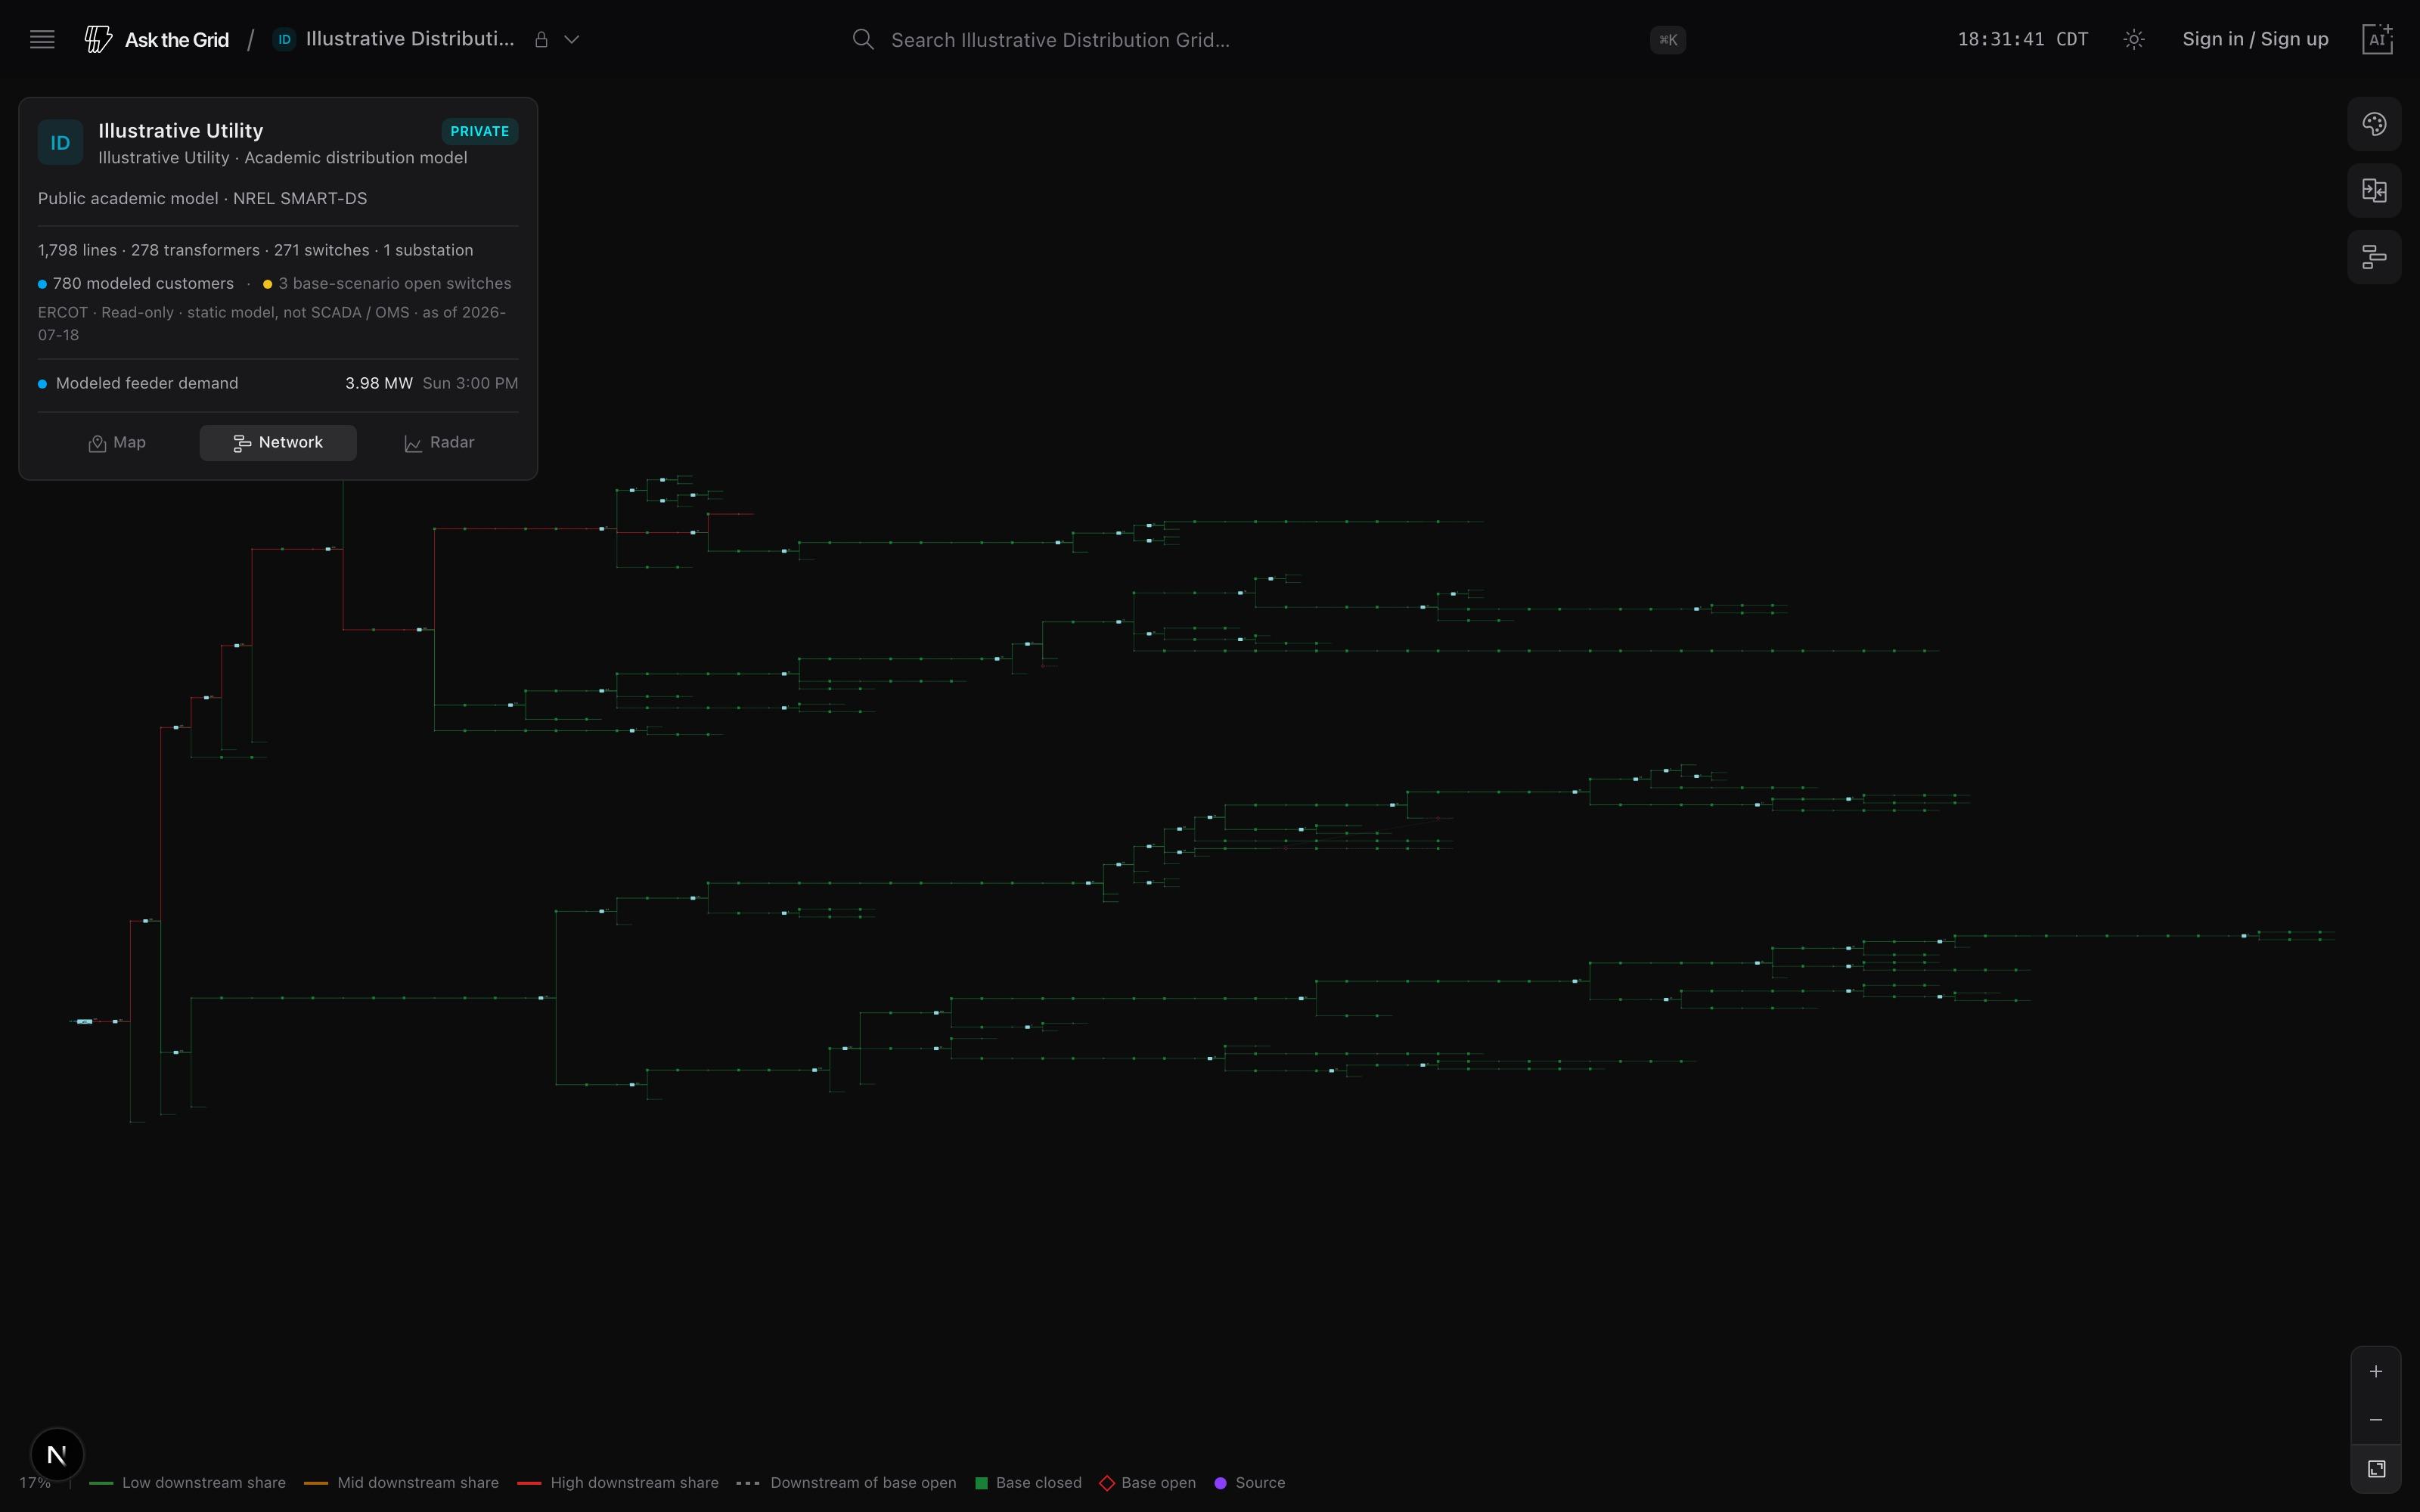
Task: Click the Low downstream share legend
Action: click(x=188, y=1483)
